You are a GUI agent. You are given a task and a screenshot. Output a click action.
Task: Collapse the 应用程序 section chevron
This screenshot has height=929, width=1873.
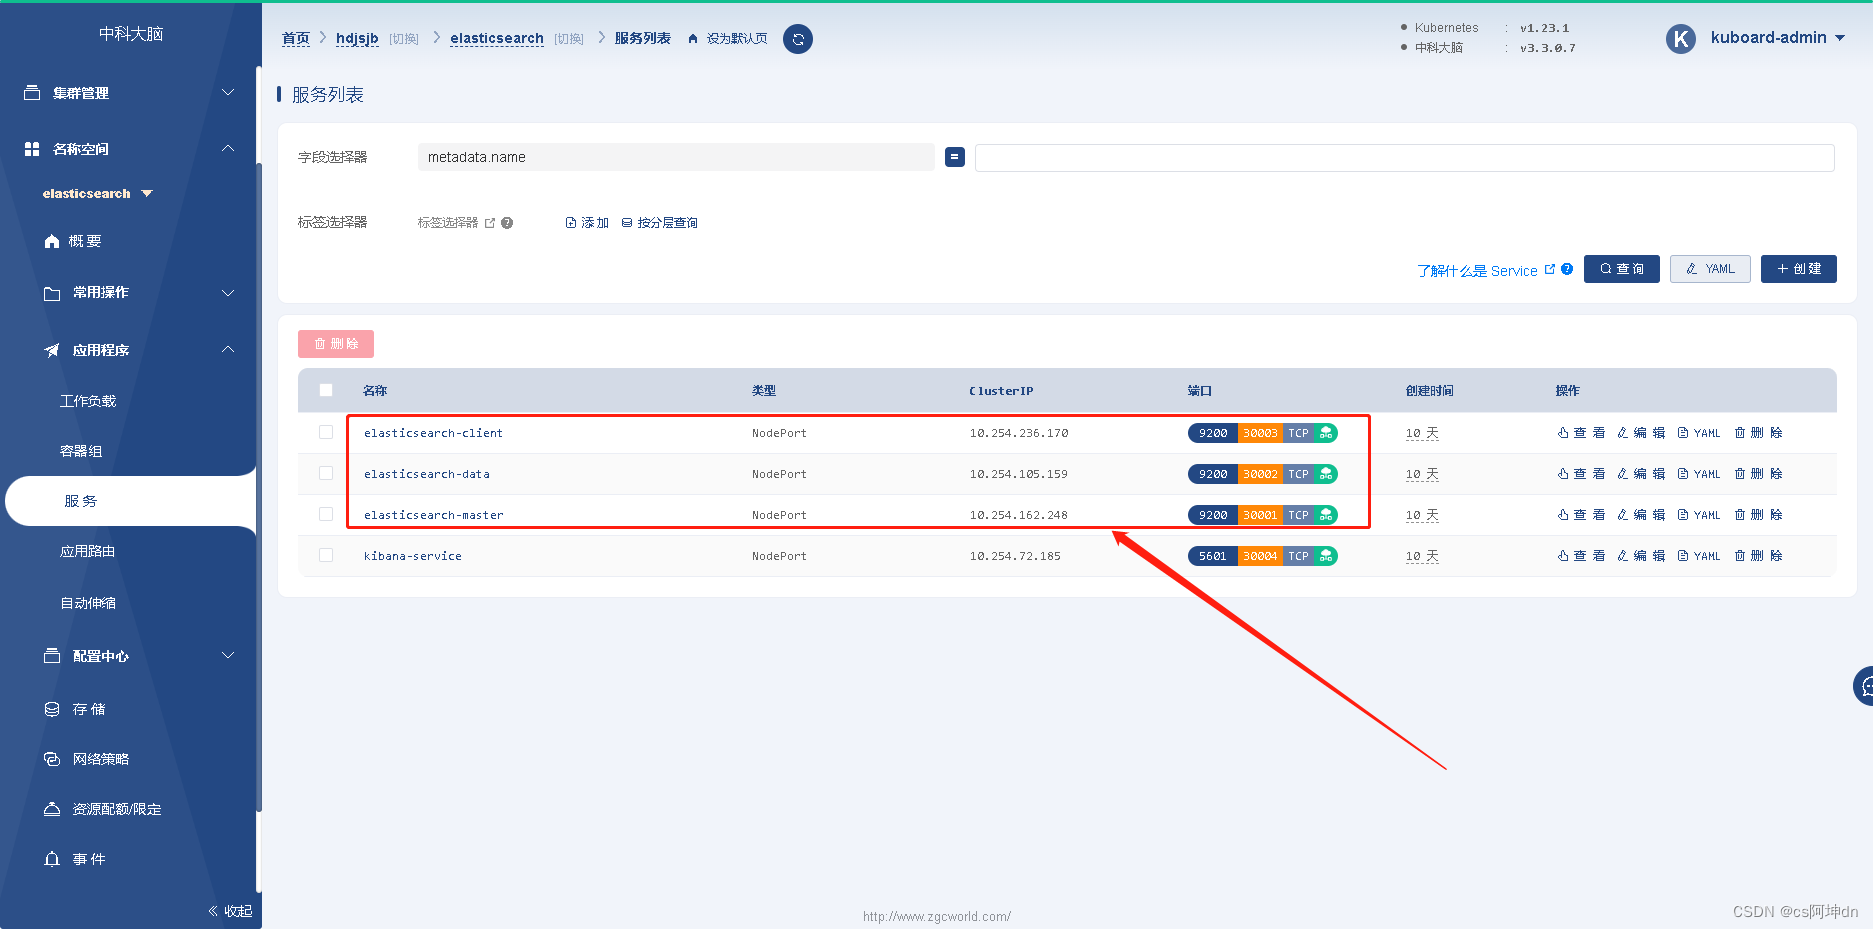pyautogui.click(x=228, y=349)
